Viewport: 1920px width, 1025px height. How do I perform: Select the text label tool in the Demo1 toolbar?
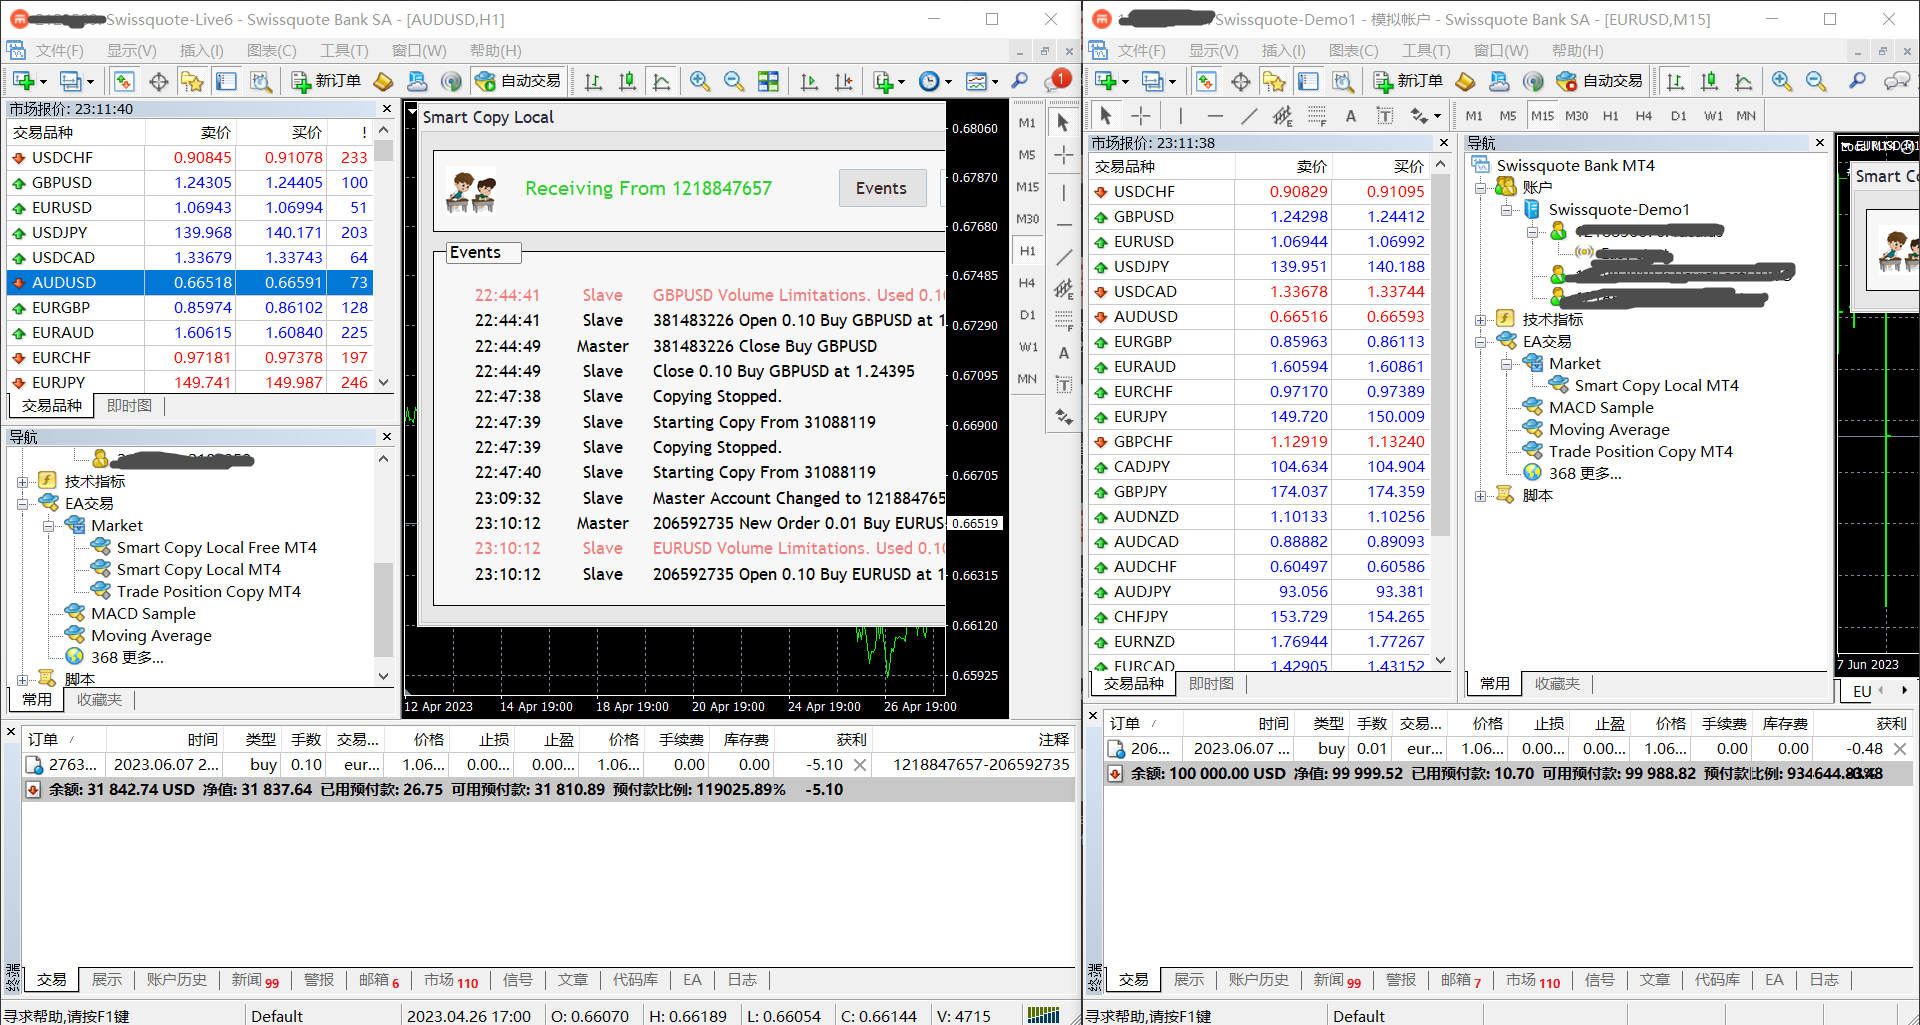tap(1385, 116)
